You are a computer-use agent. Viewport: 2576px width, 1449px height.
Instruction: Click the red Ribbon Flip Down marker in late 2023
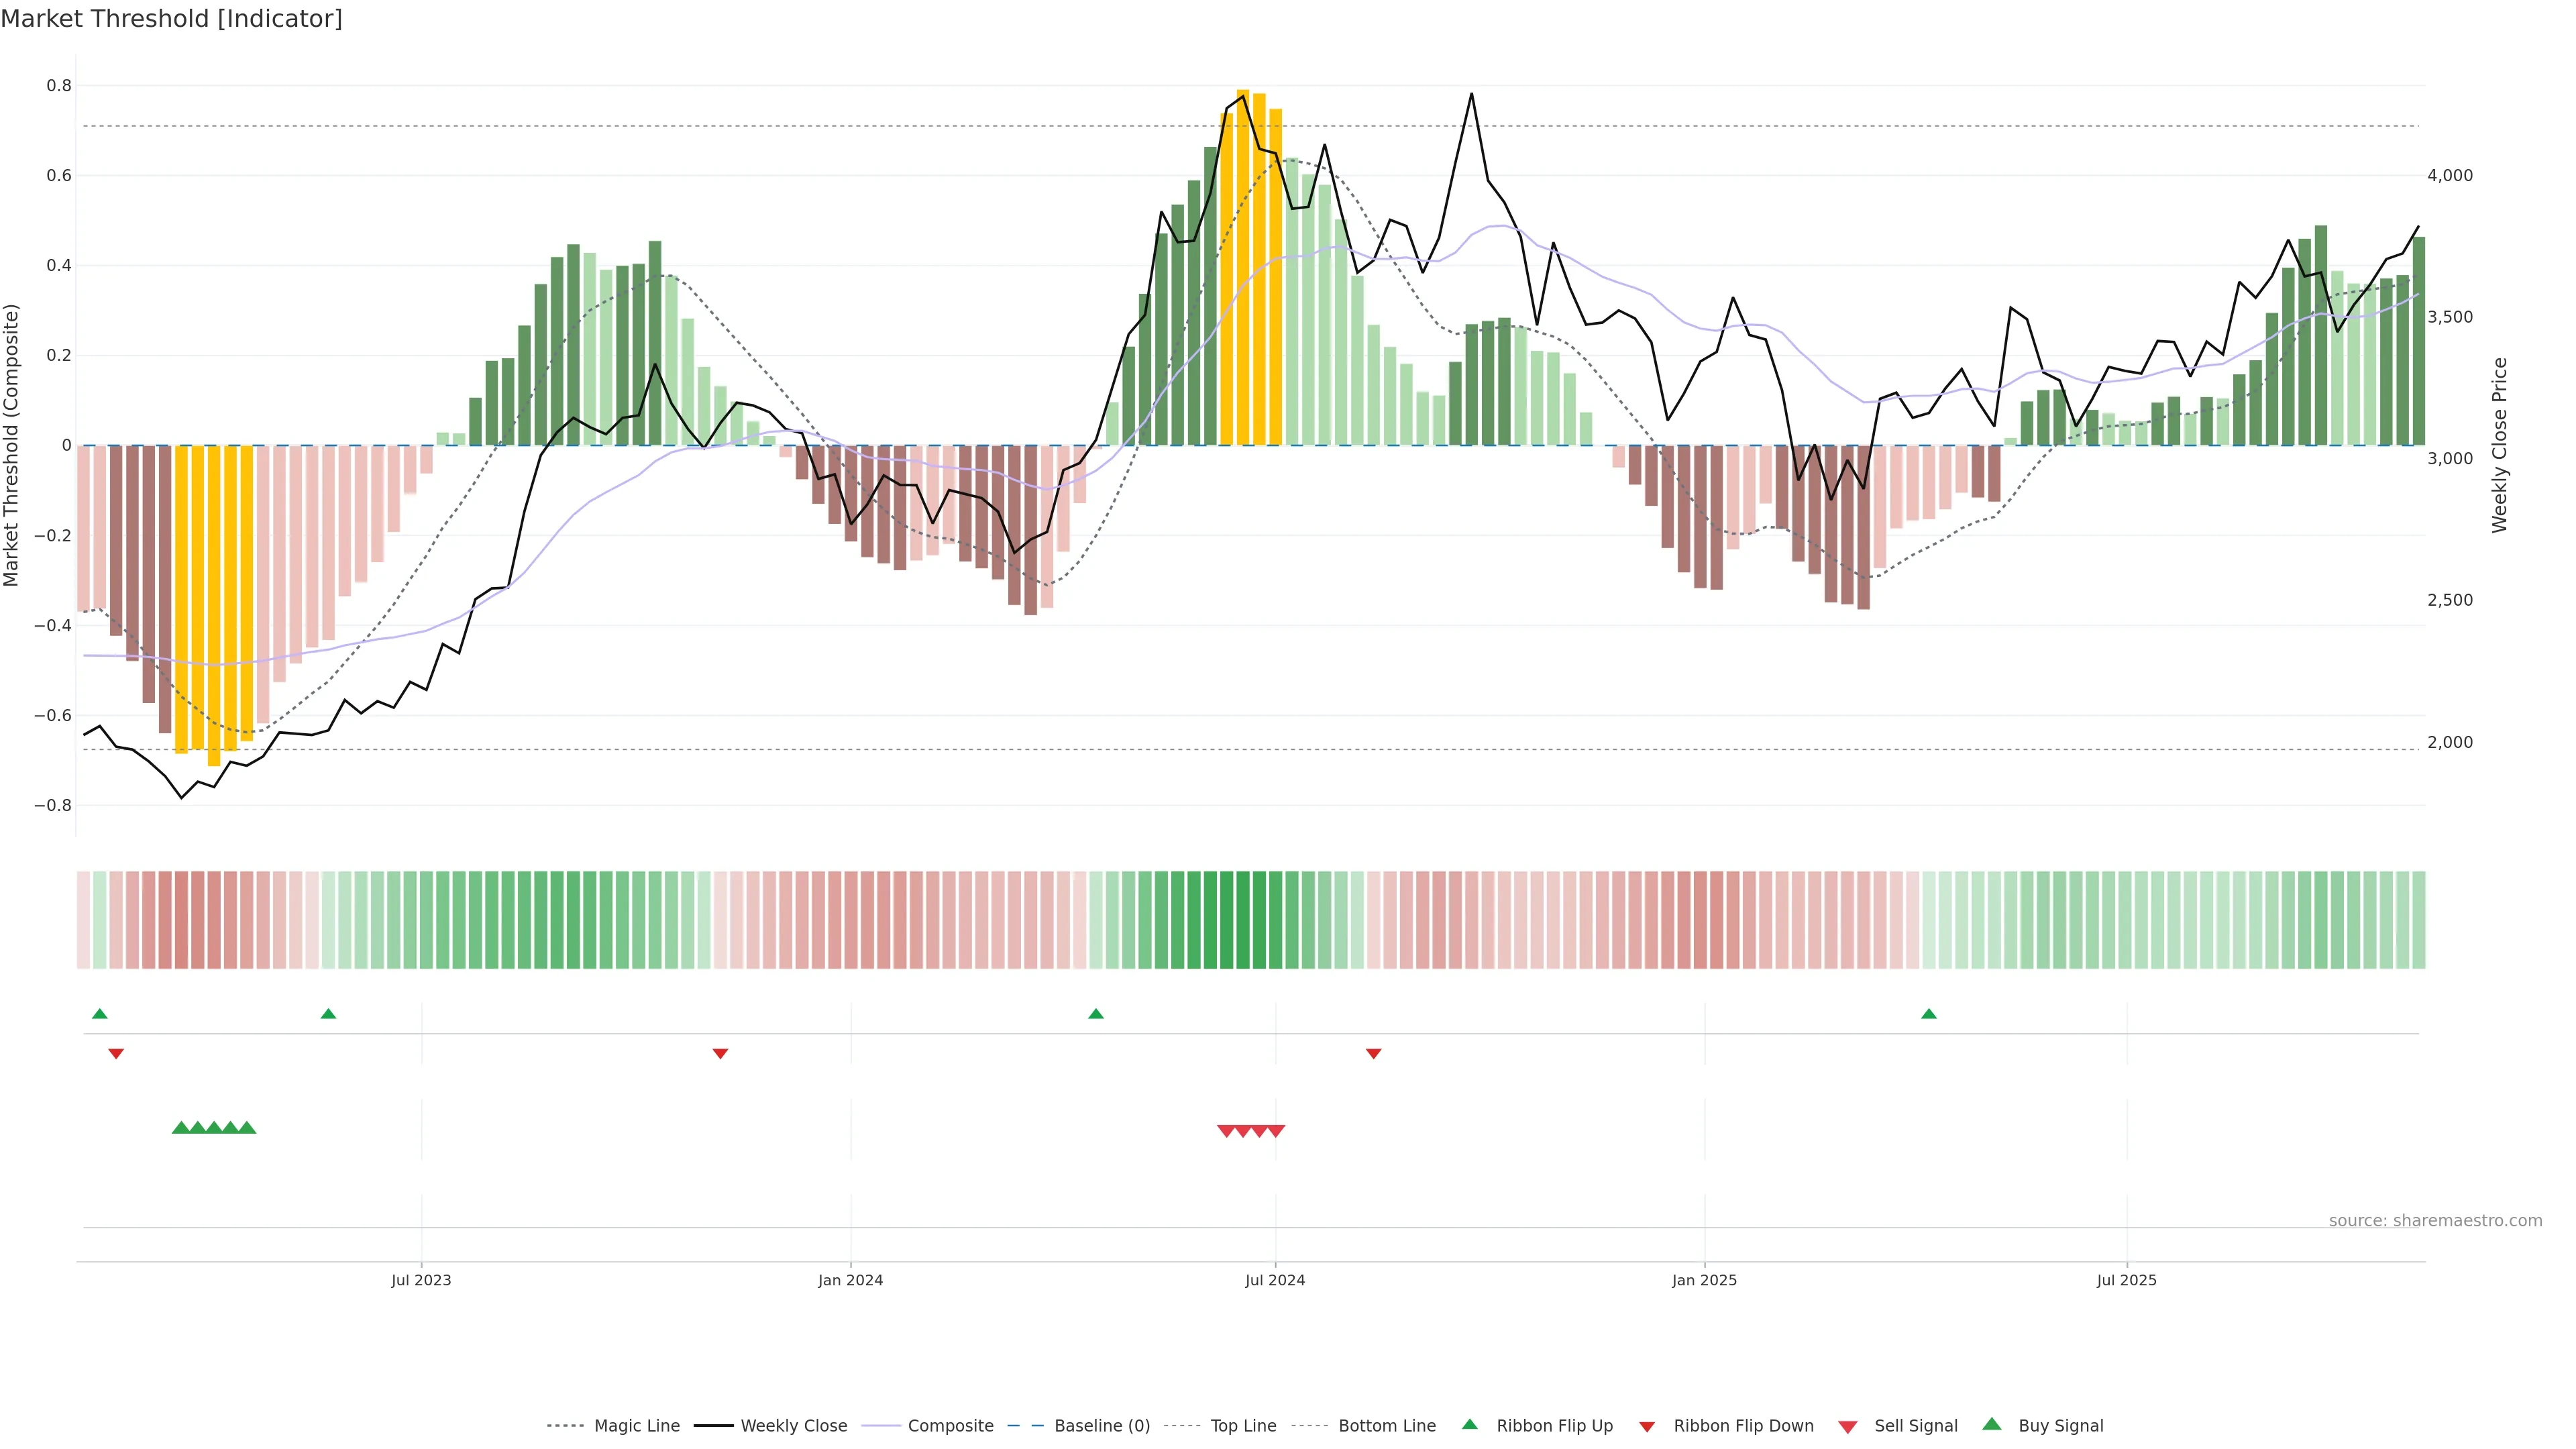pyautogui.click(x=720, y=1053)
